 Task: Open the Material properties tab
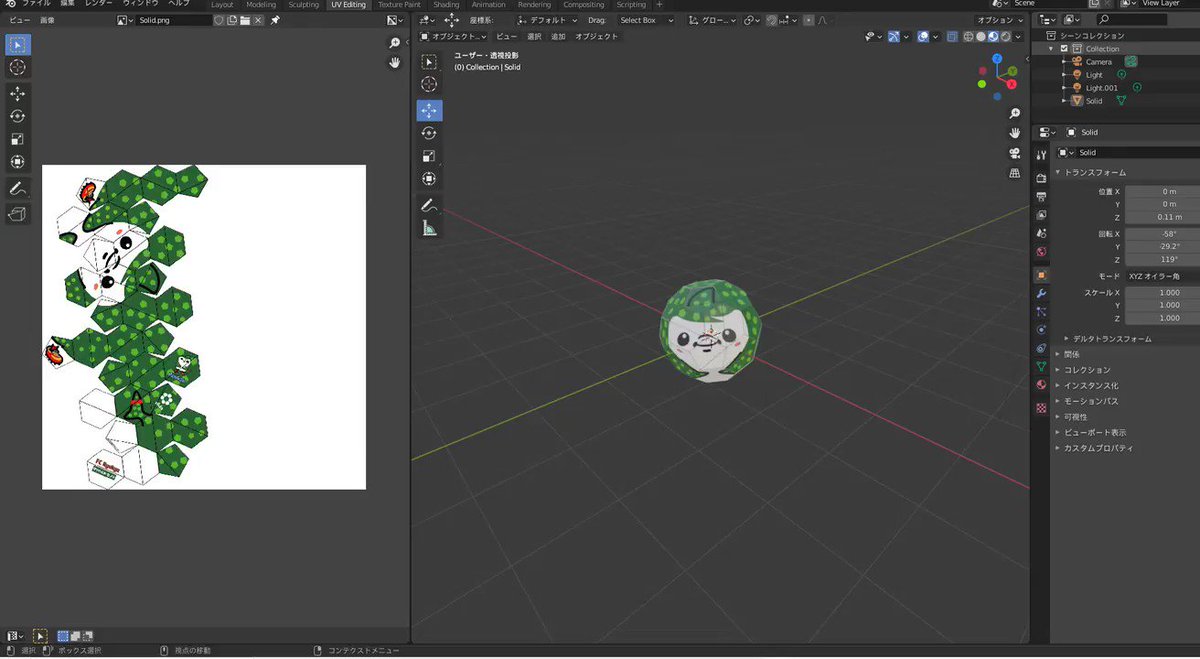tap(1041, 385)
